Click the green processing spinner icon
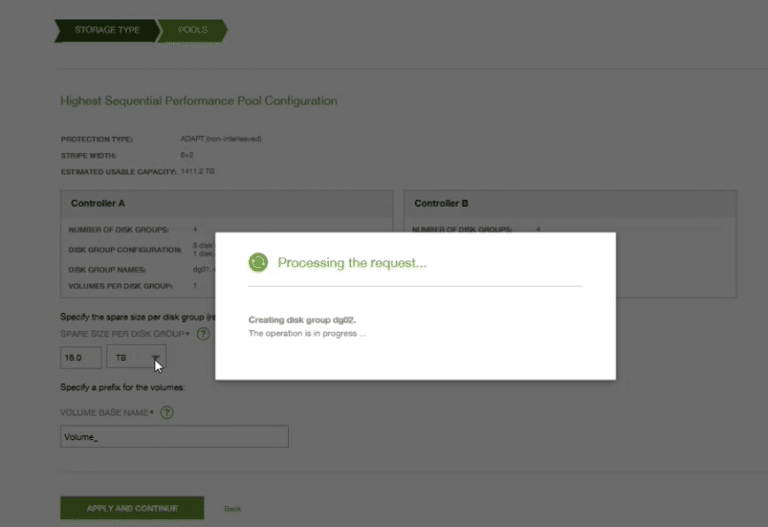This screenshot has width=768, height=527. pyautogui.click(x=258, y=263)
